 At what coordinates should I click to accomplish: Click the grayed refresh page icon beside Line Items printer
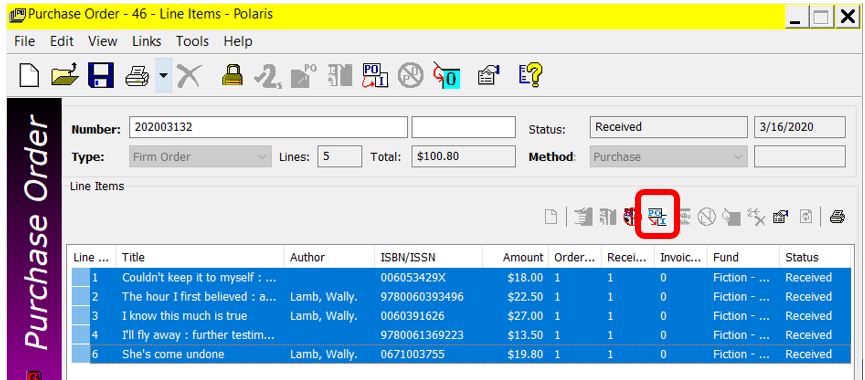[x=806, y=217]
